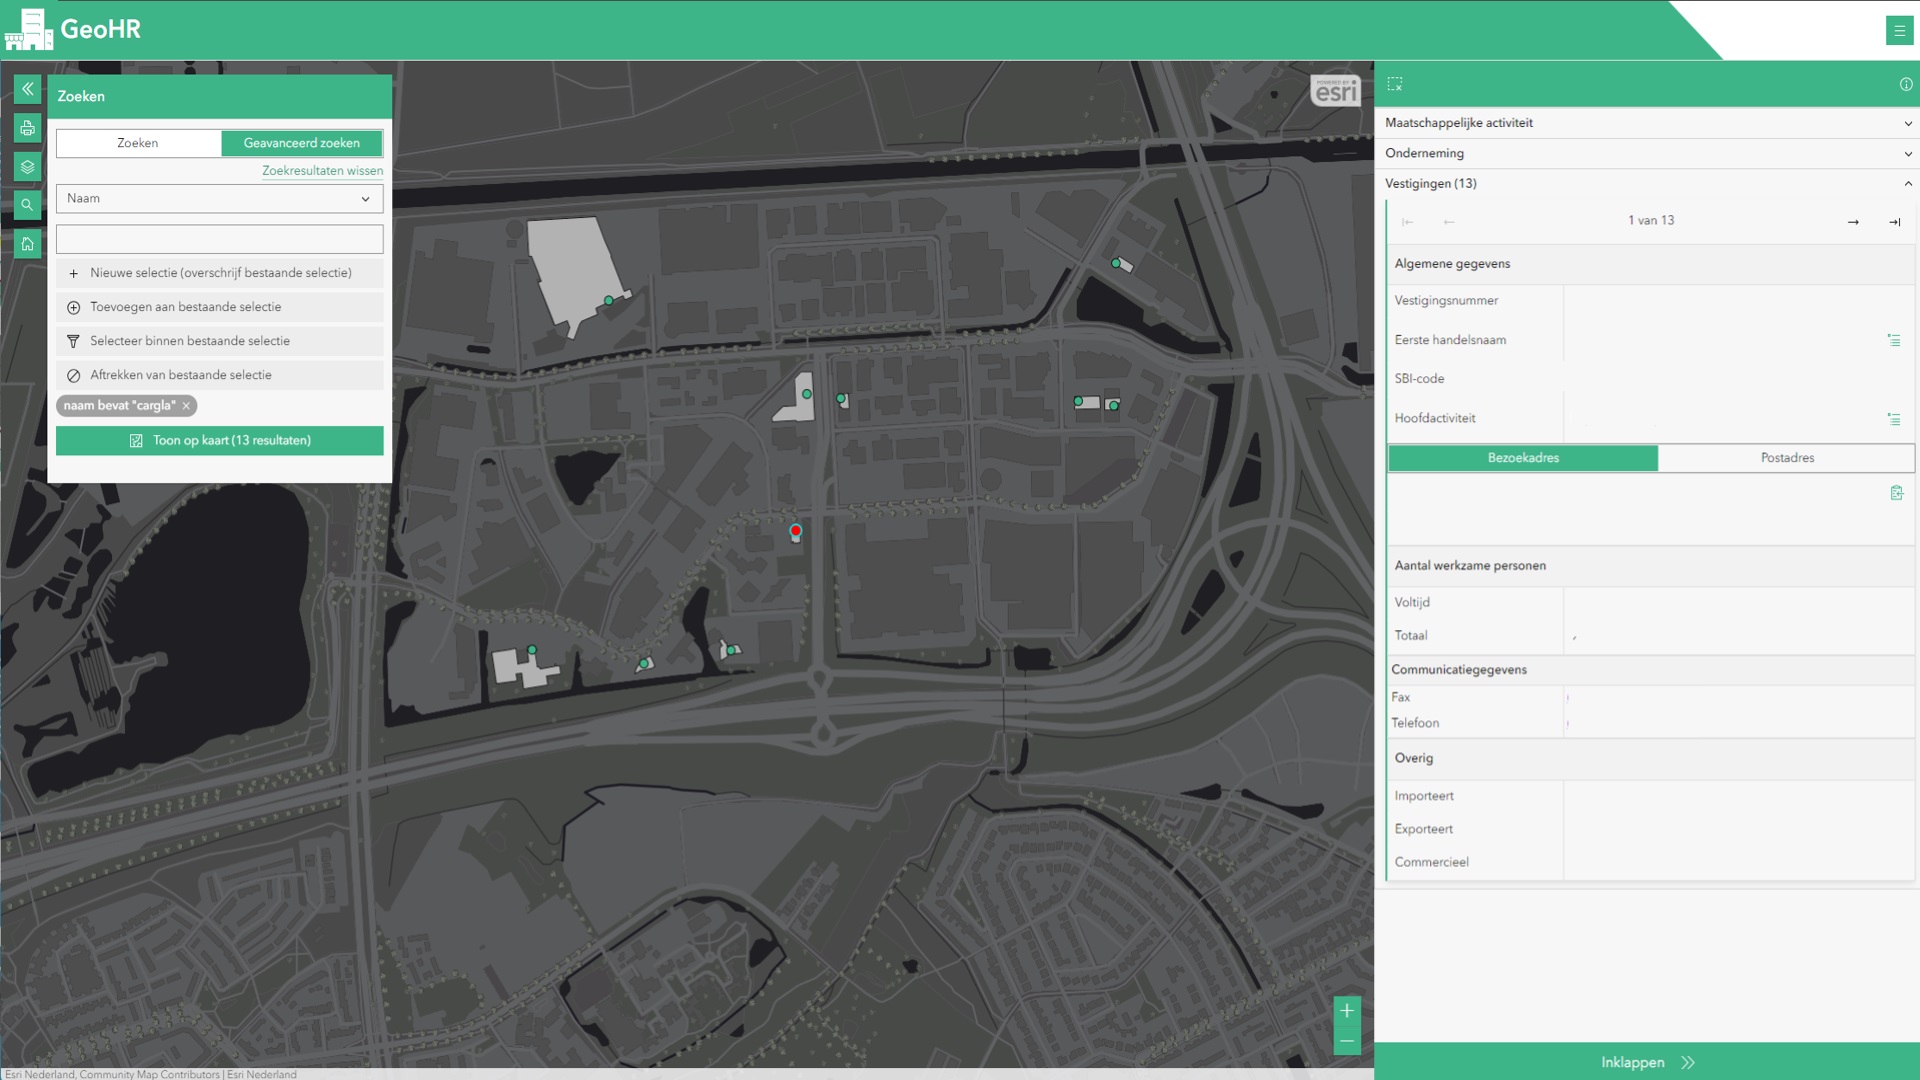Jump to last vestiging record arrow
This screenshot has height=1080, width=1920.
pos(1894,222)
